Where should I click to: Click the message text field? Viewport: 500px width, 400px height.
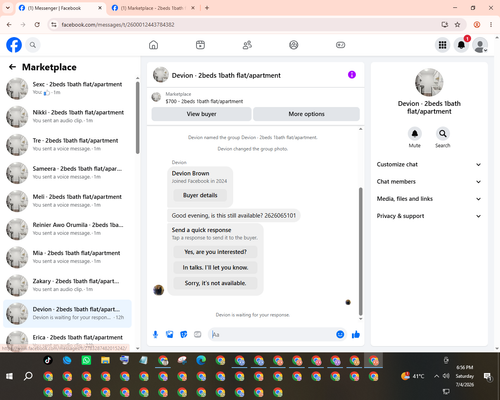272,334
